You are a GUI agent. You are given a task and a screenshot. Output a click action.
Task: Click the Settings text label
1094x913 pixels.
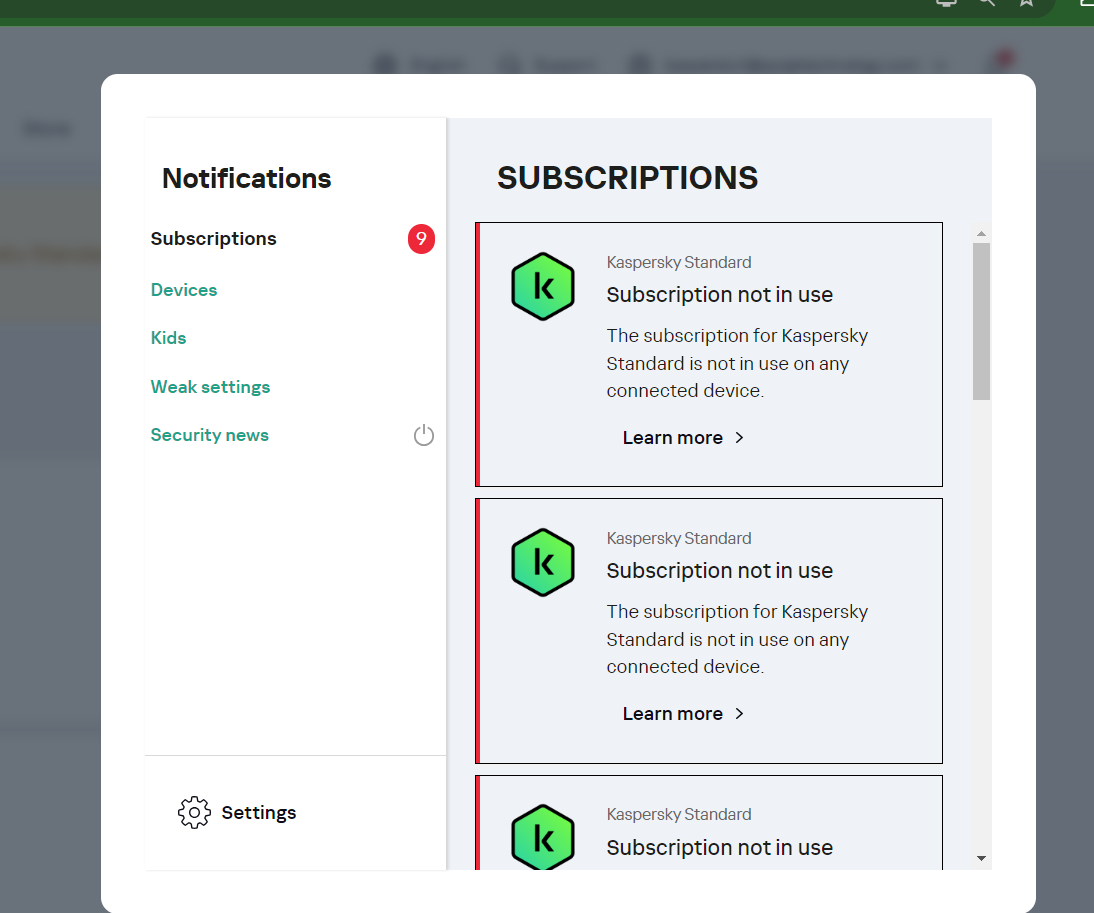[259, 813]
